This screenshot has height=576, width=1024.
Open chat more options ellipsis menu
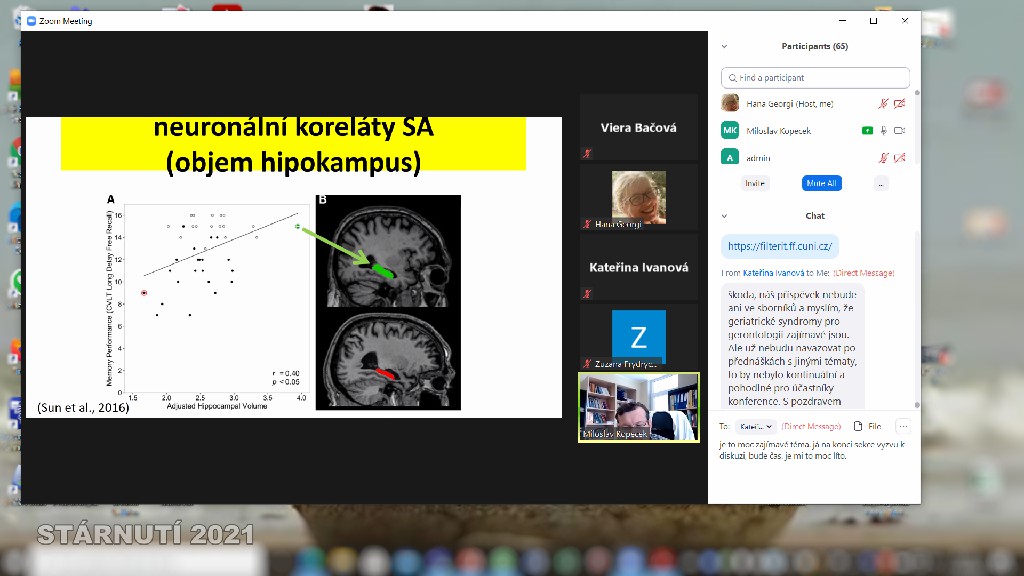tap(903, 426)
